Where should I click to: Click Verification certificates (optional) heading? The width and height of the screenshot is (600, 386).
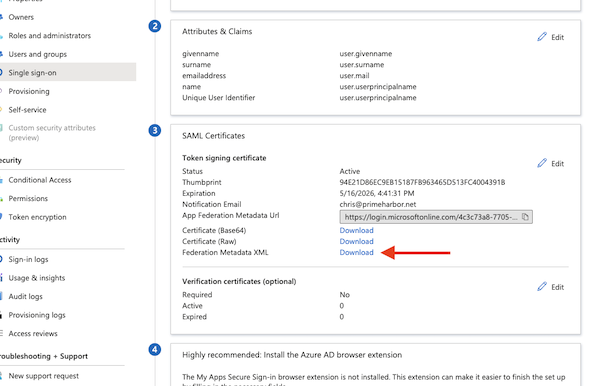(x=239, y=282)
